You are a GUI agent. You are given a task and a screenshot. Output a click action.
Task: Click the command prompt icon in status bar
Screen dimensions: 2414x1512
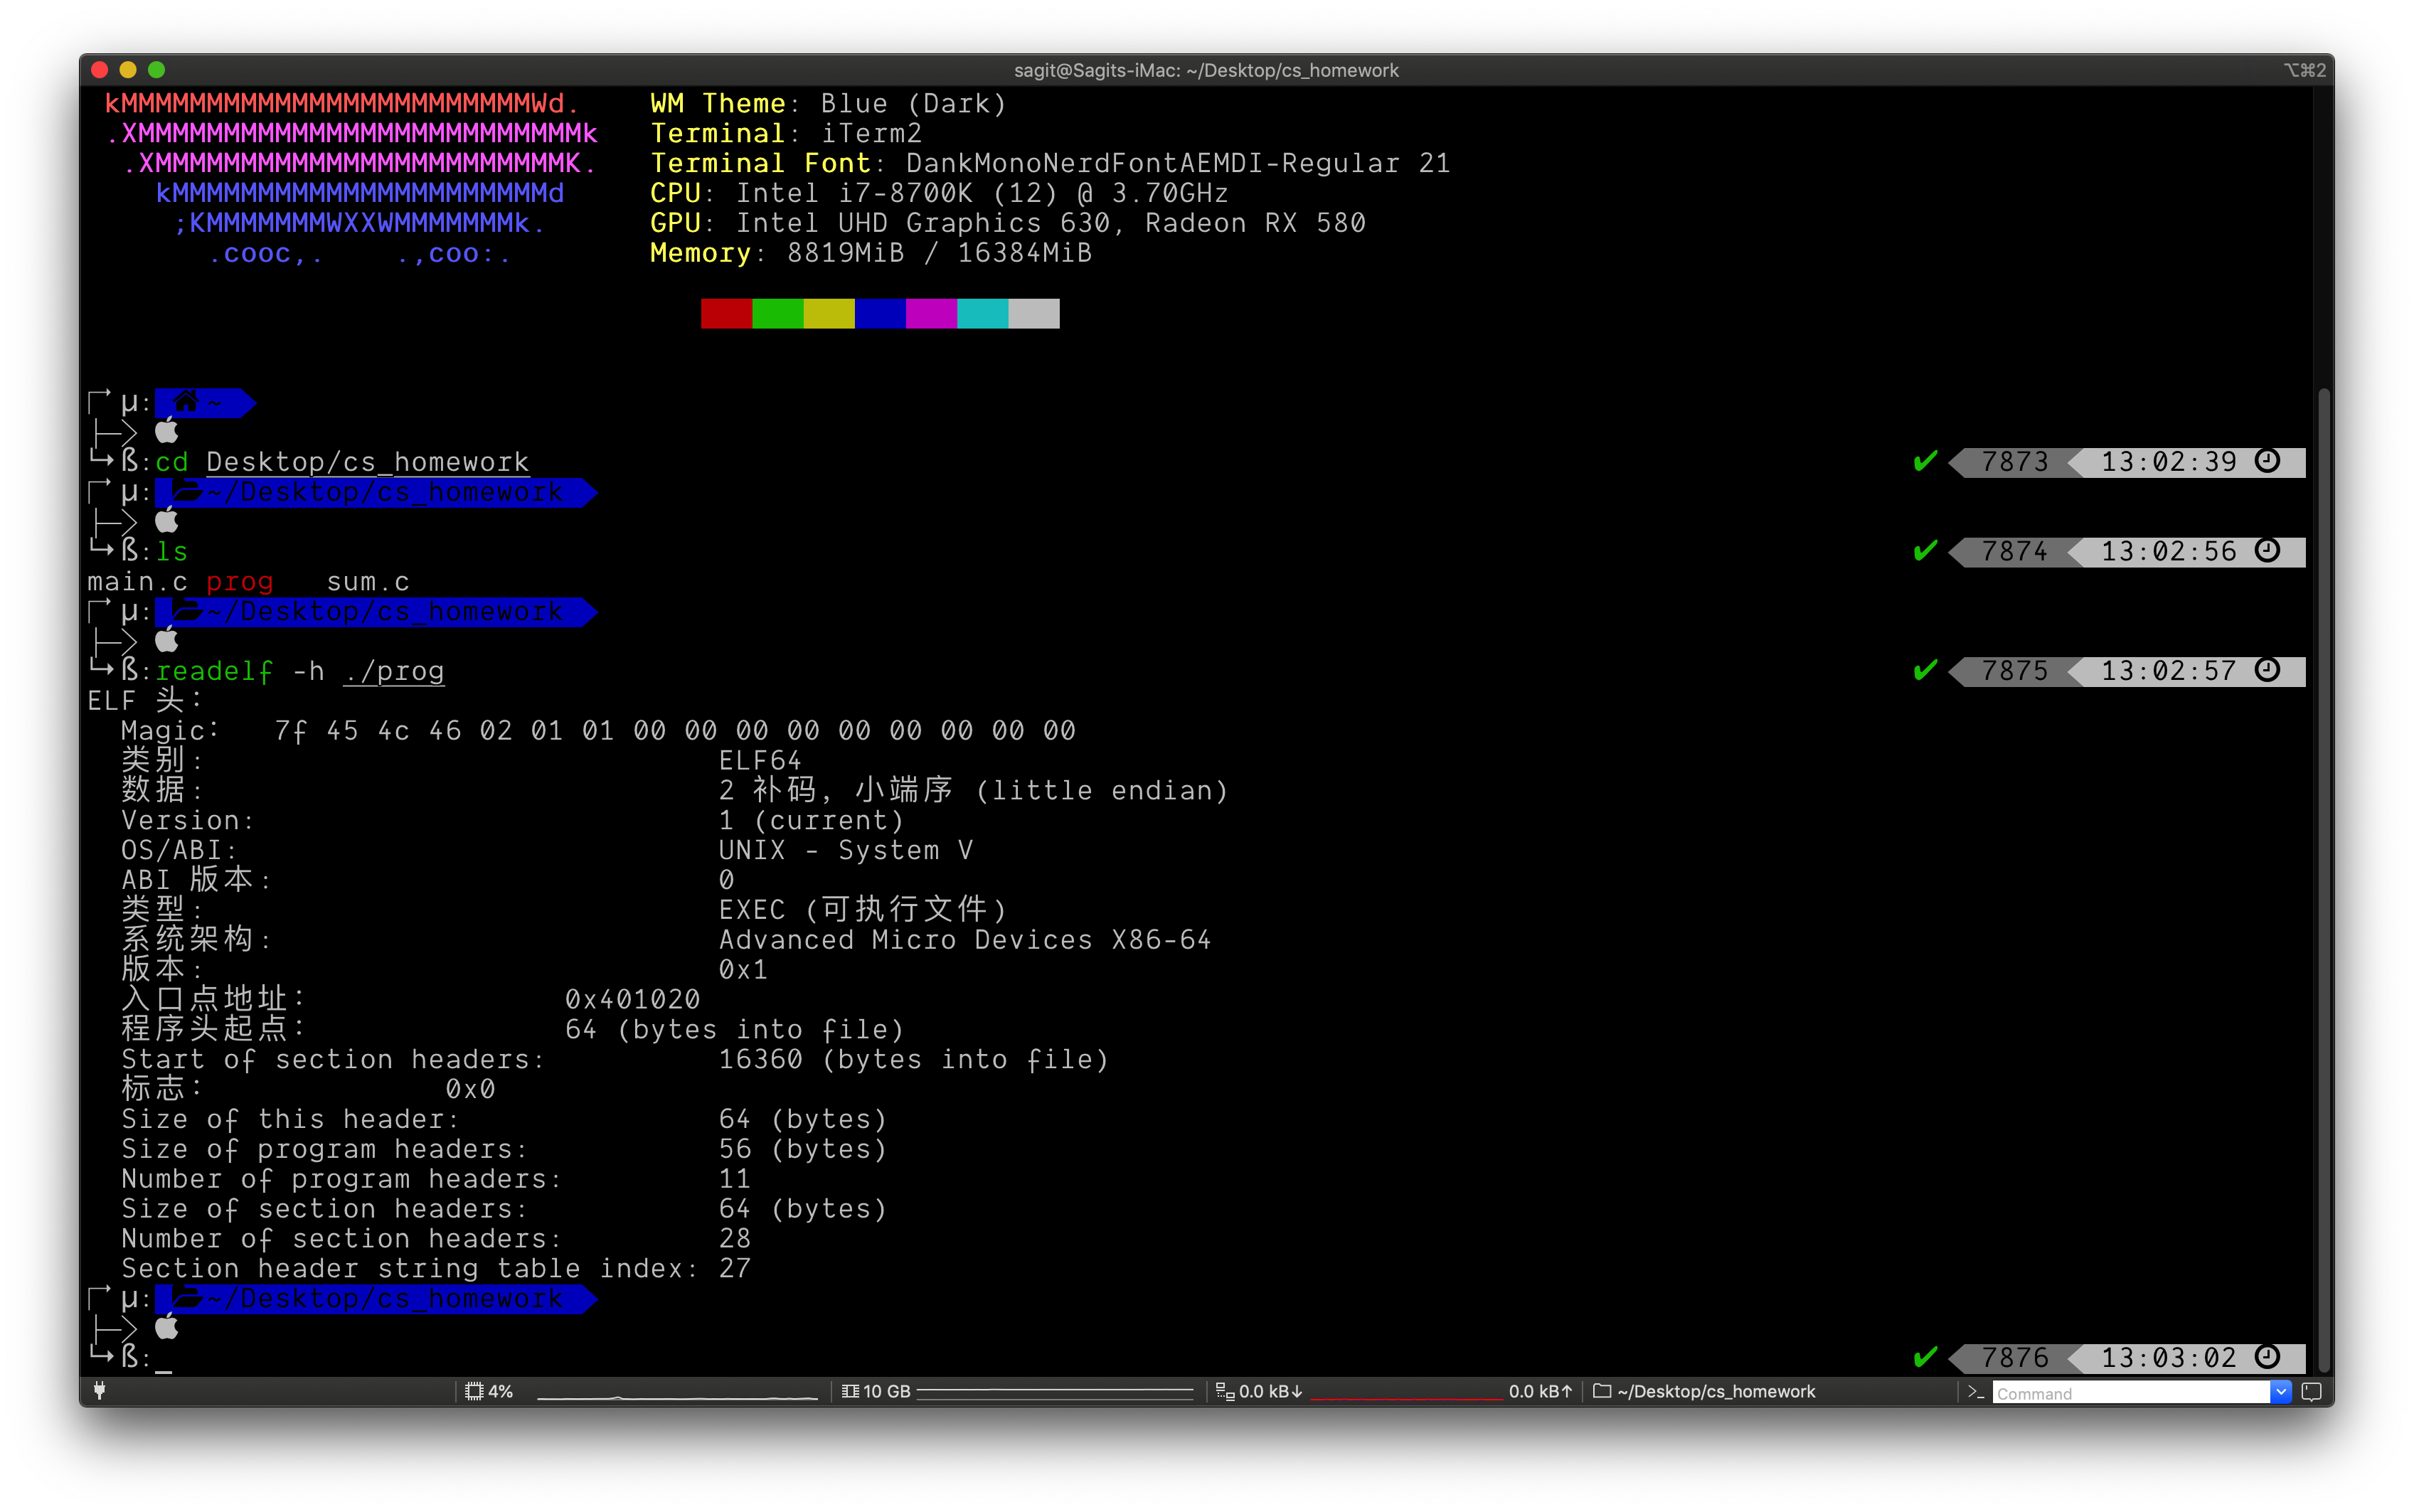tap(1975, 1392)
